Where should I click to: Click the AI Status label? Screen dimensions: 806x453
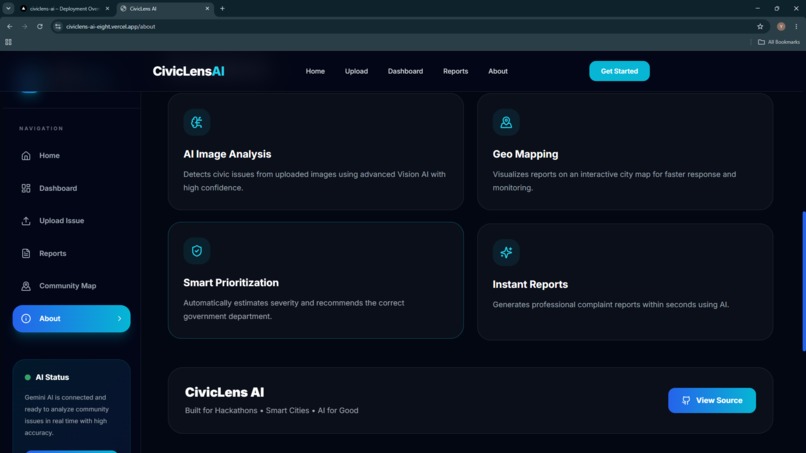coord(52,377)
